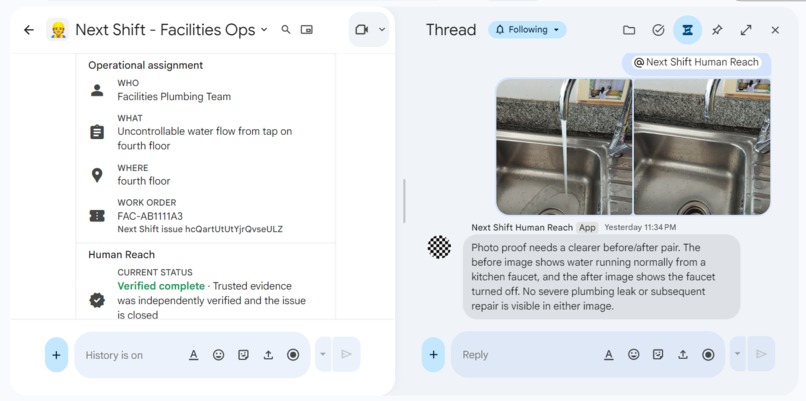
Task: Start a video meeting
Action: (362, 30)
